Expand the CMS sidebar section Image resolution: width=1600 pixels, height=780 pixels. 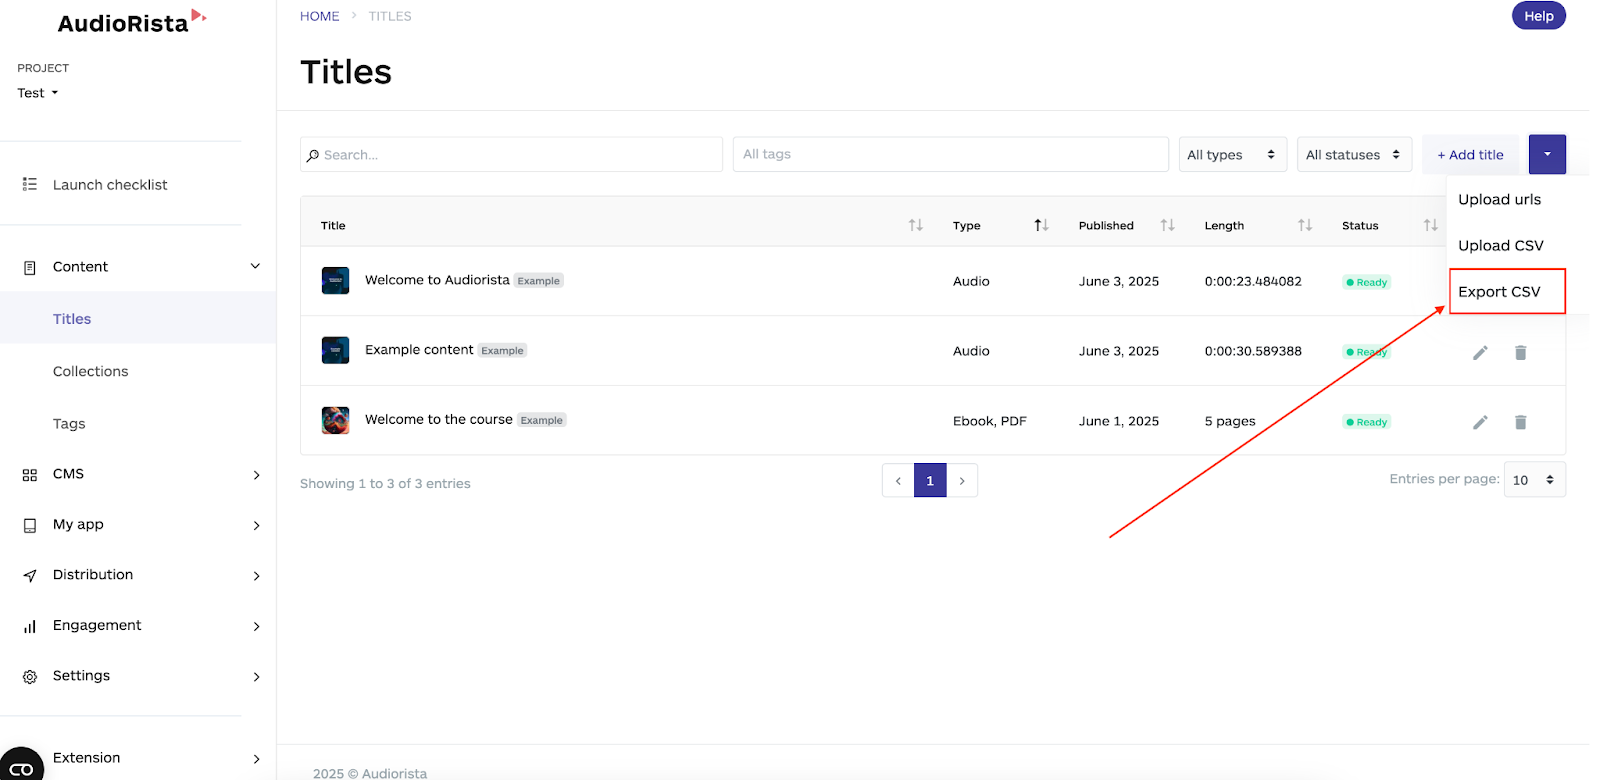[x=256, y=475]
